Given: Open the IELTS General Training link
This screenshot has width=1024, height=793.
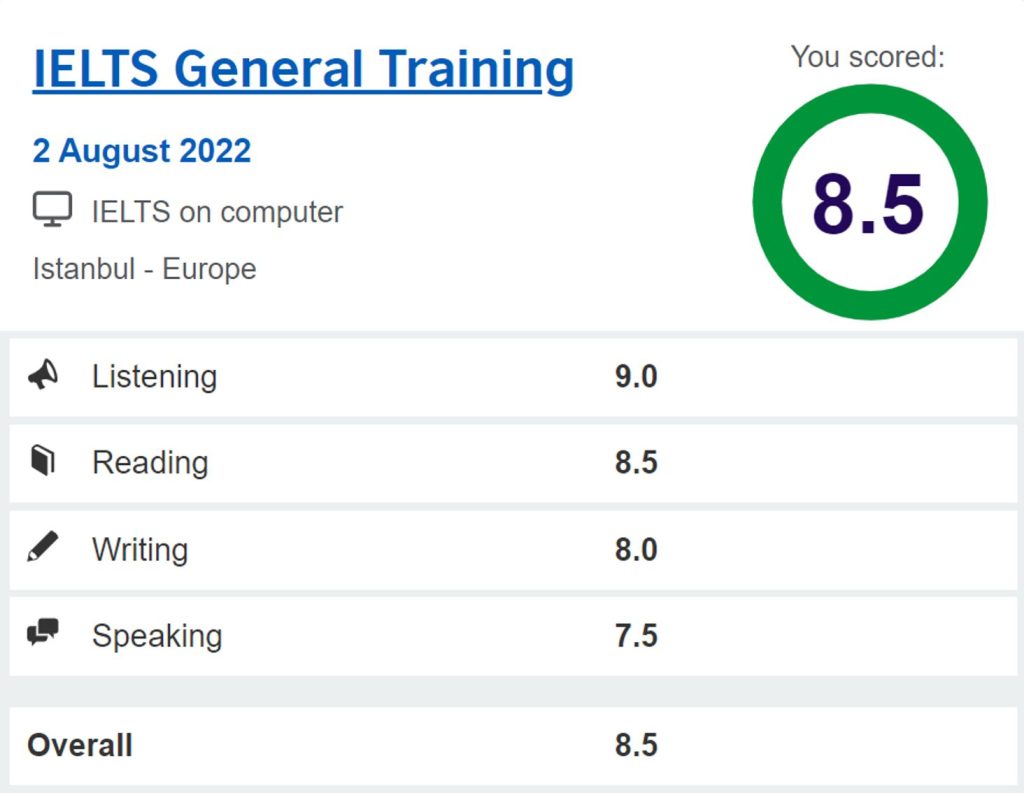Looking at the screenshot, I should pyautogui.click(x=303, y=69).
